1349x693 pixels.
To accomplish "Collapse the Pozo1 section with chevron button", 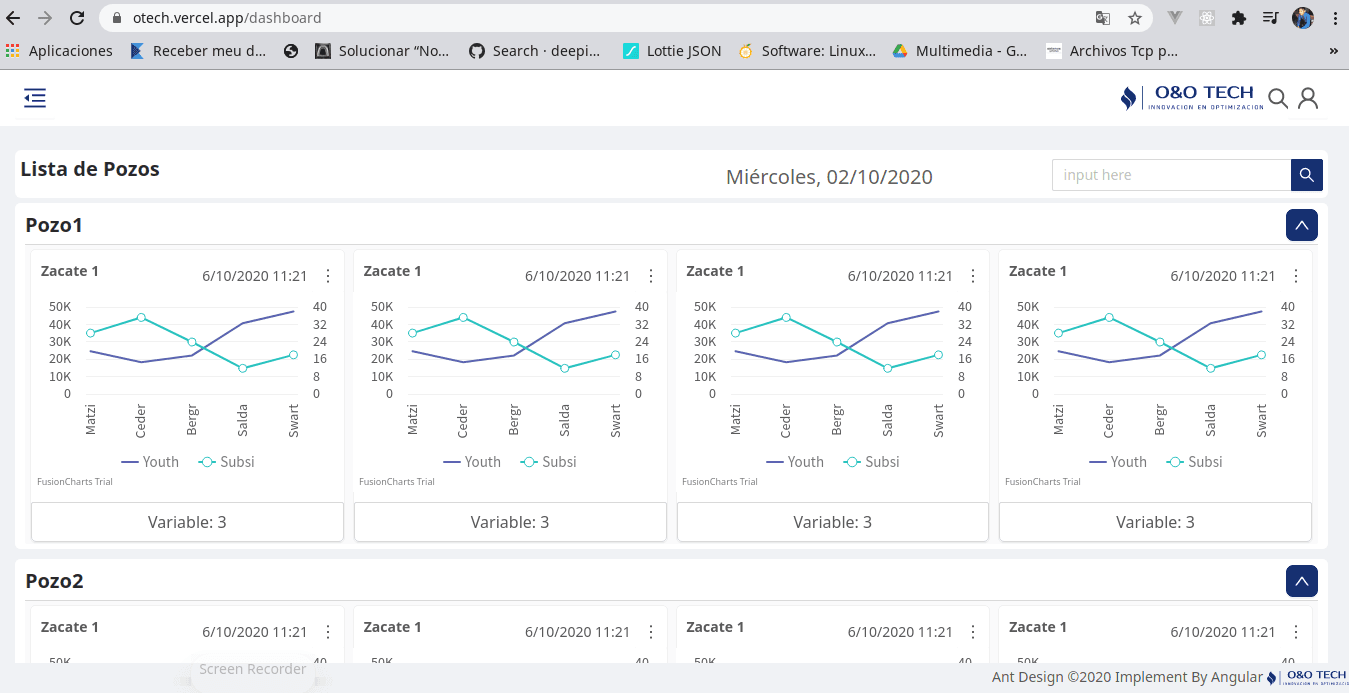I will point(1302,225).
